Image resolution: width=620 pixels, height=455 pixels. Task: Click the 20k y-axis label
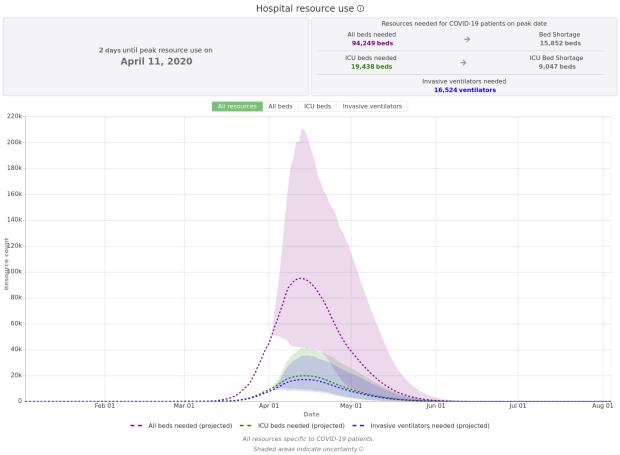(16, 376)
